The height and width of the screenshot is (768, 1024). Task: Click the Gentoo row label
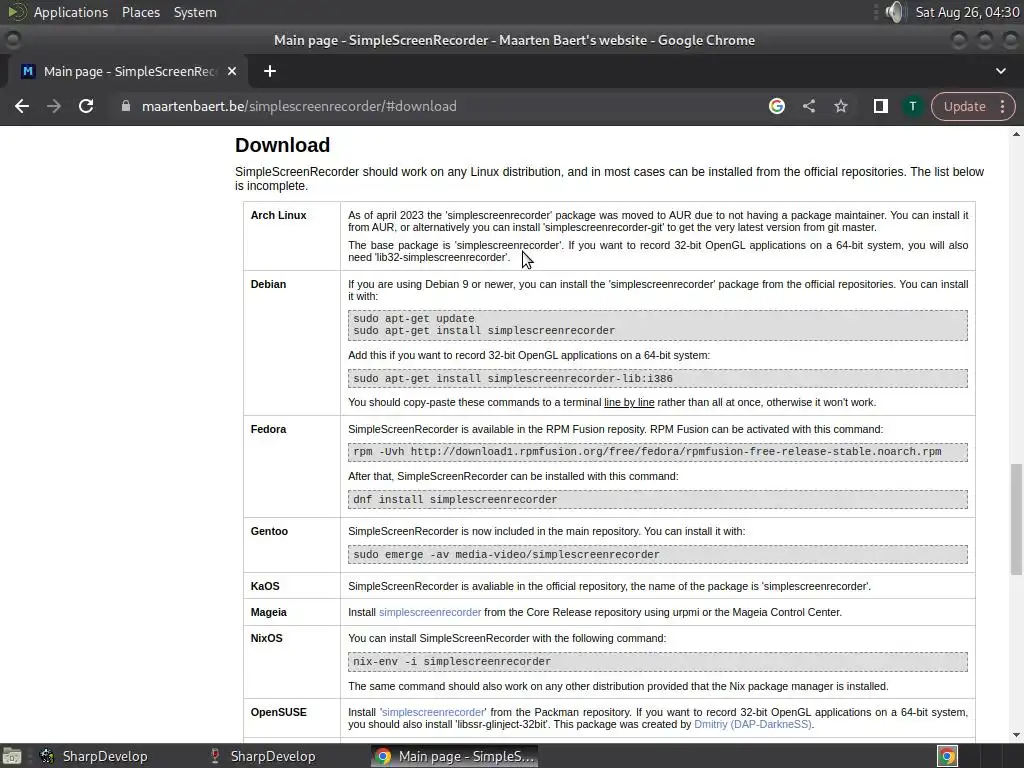[269, 531]
